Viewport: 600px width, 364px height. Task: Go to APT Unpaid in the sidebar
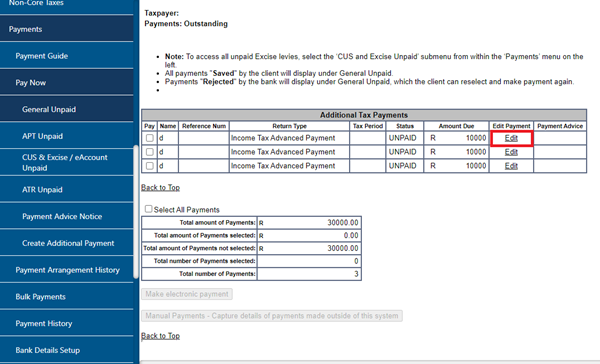click(x=67, y=136)
